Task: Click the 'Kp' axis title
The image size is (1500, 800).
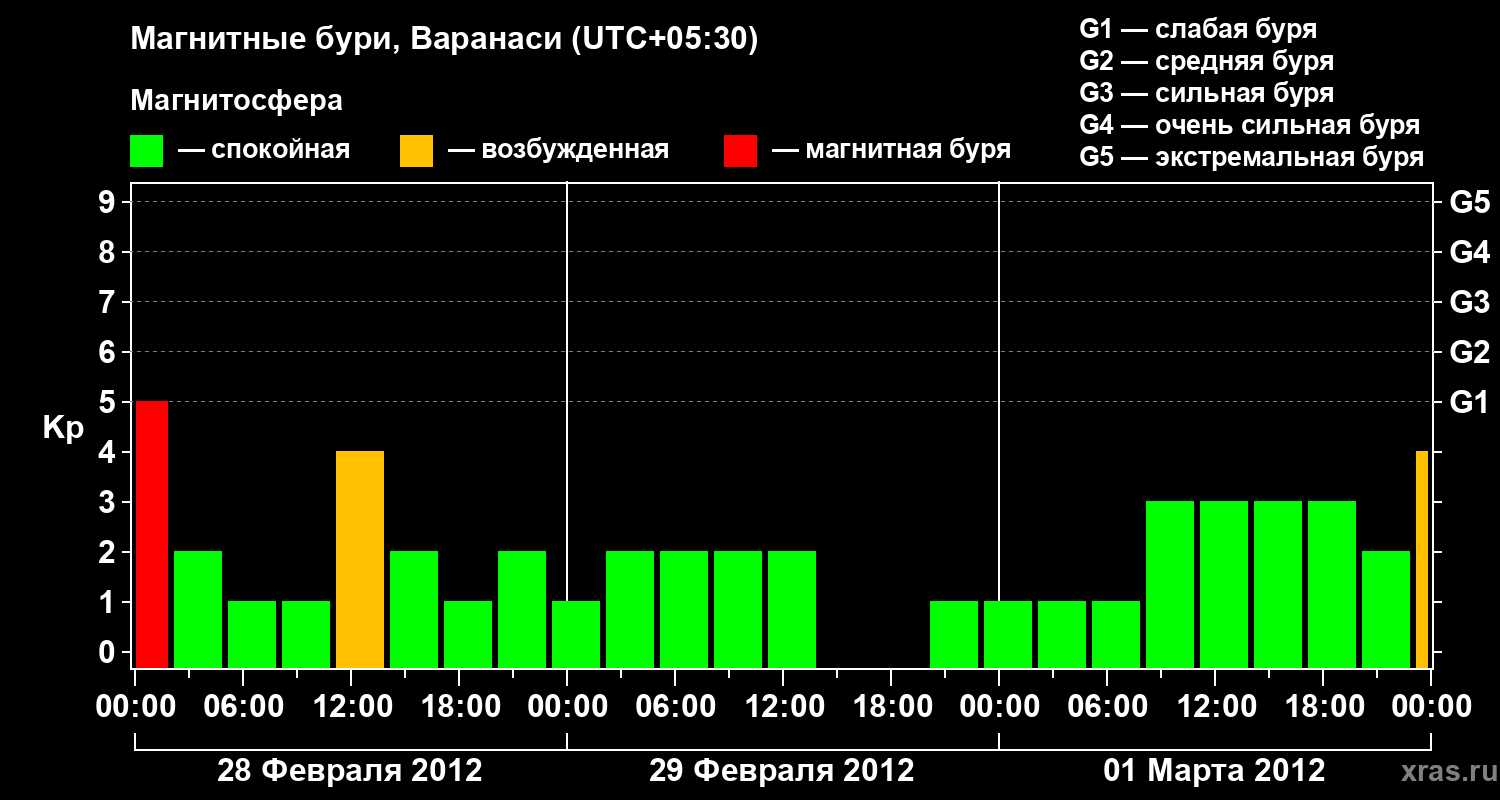Action: click(63, 428)
